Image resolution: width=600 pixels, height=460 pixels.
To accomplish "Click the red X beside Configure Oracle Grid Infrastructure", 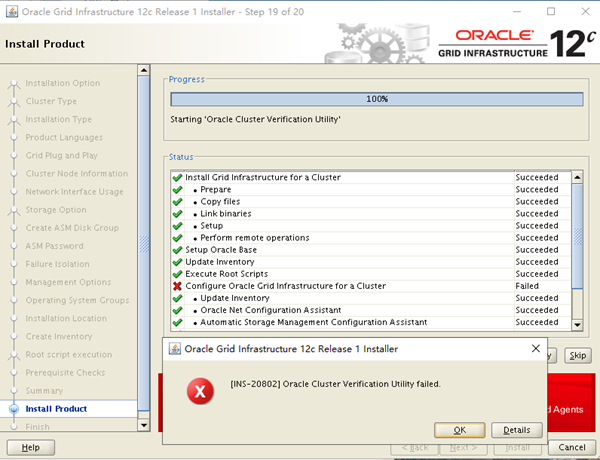I will click(177, 286).
